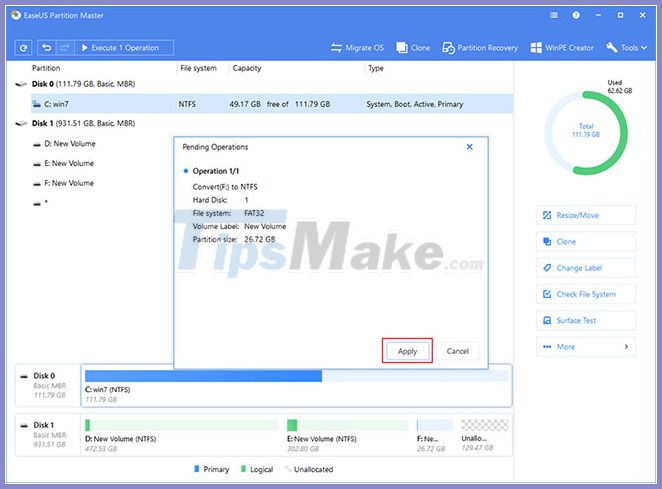The height and width of the screenshot is (489, 662).
Task: Cancel the pending operations dialog
Action: point(458,351)
